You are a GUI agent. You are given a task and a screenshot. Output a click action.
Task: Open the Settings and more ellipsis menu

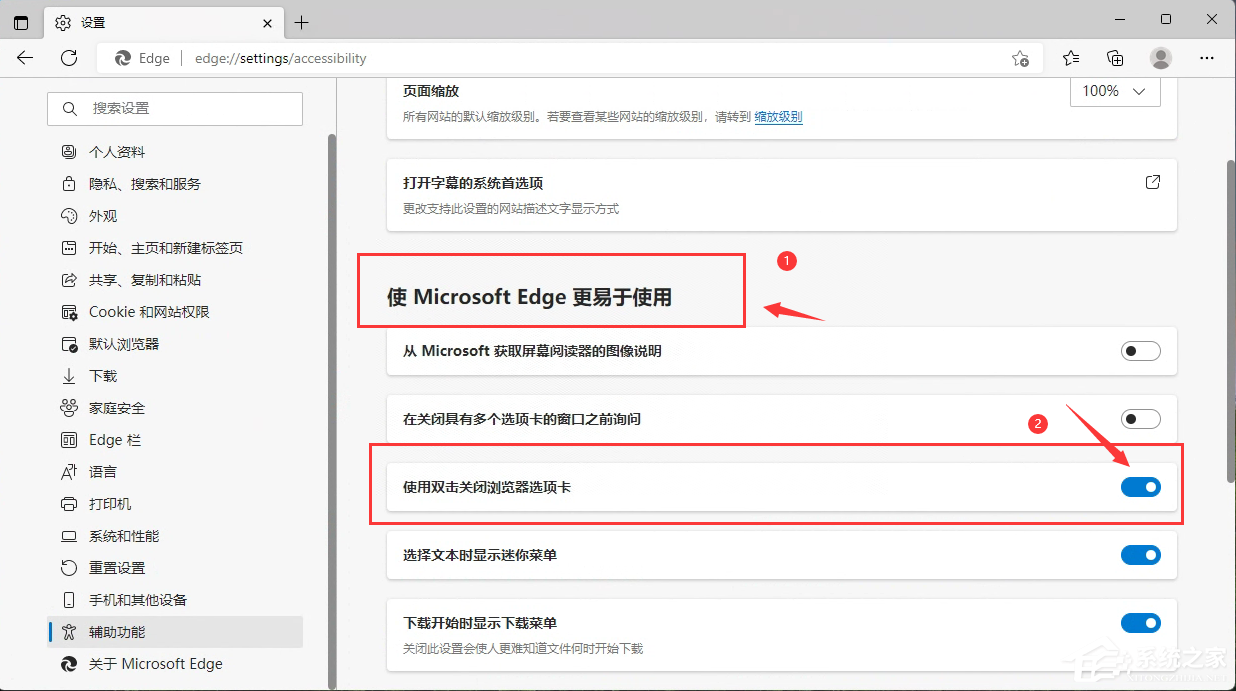(1207, 58)
